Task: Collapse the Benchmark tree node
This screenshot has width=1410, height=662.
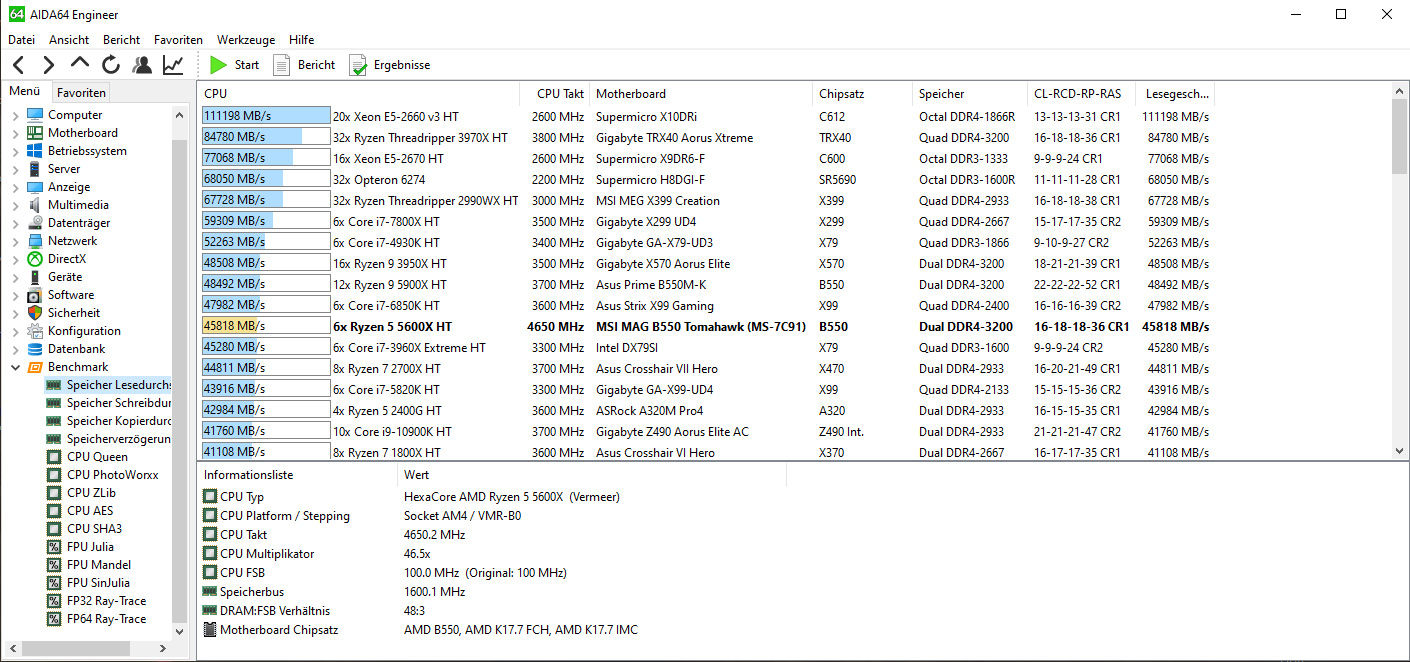Action: coord(15,367)
